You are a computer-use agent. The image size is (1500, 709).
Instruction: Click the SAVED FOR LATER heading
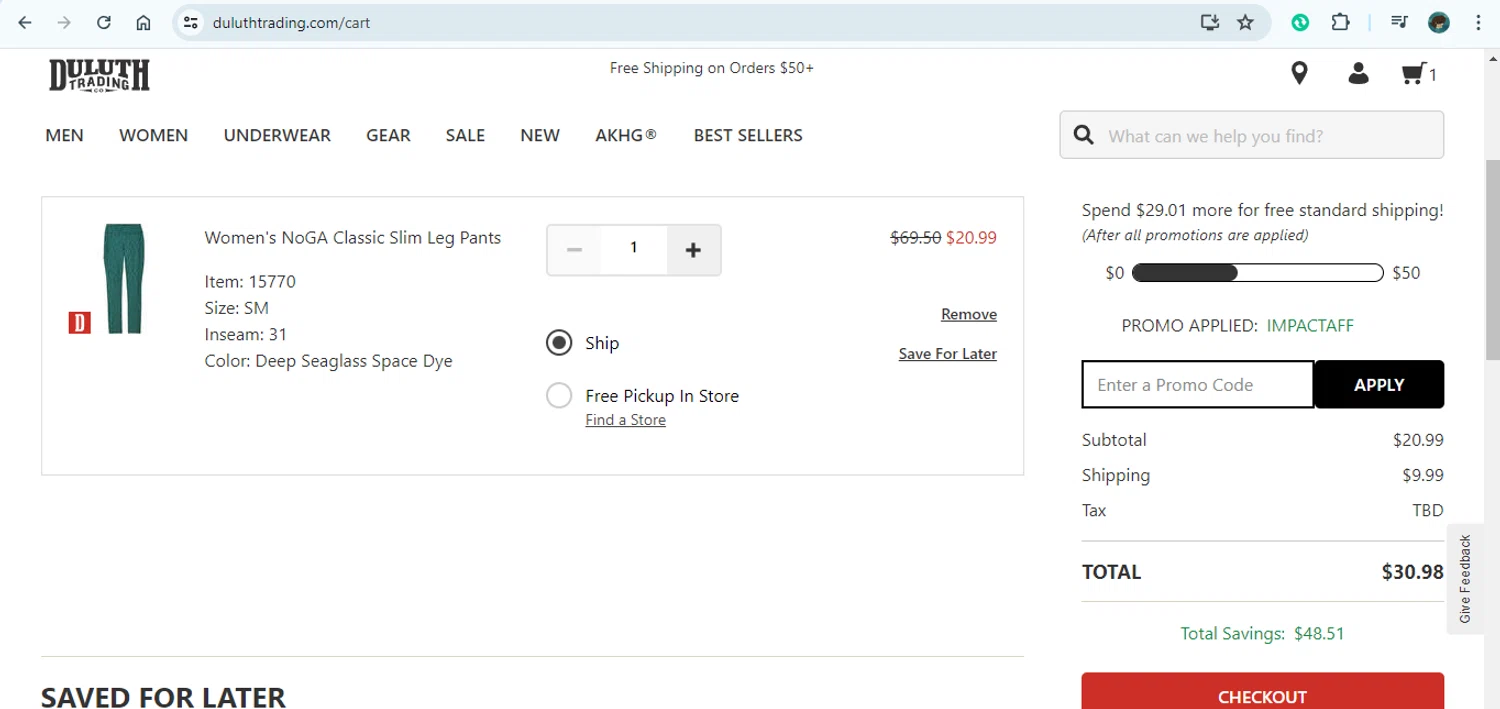pyautogui.click(x=163, y=696)
